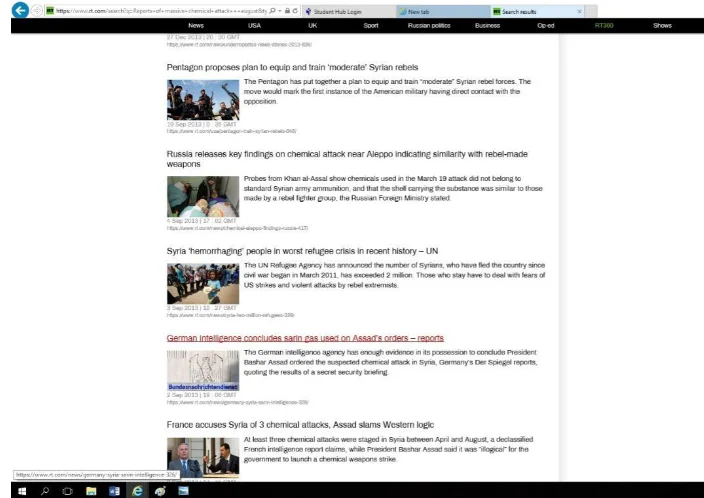Viewport: 704px width, 498px height.
Task: Click the Bundesnachrichtendienst thumbnail image
Action: (x=203, y=371)
